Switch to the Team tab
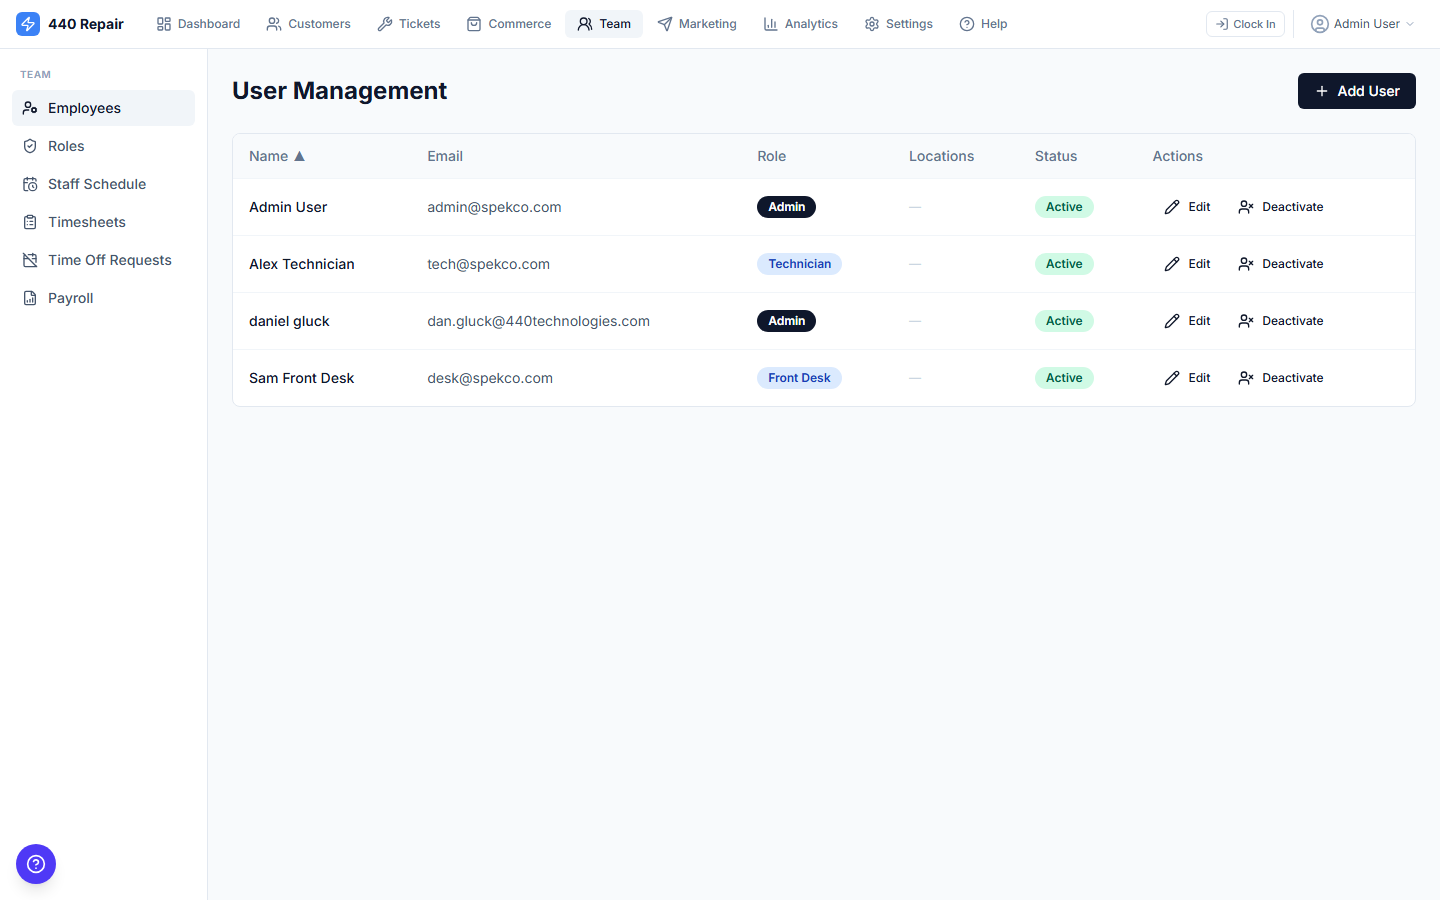Screen dimensions: 1440x900 coord(604,23)
